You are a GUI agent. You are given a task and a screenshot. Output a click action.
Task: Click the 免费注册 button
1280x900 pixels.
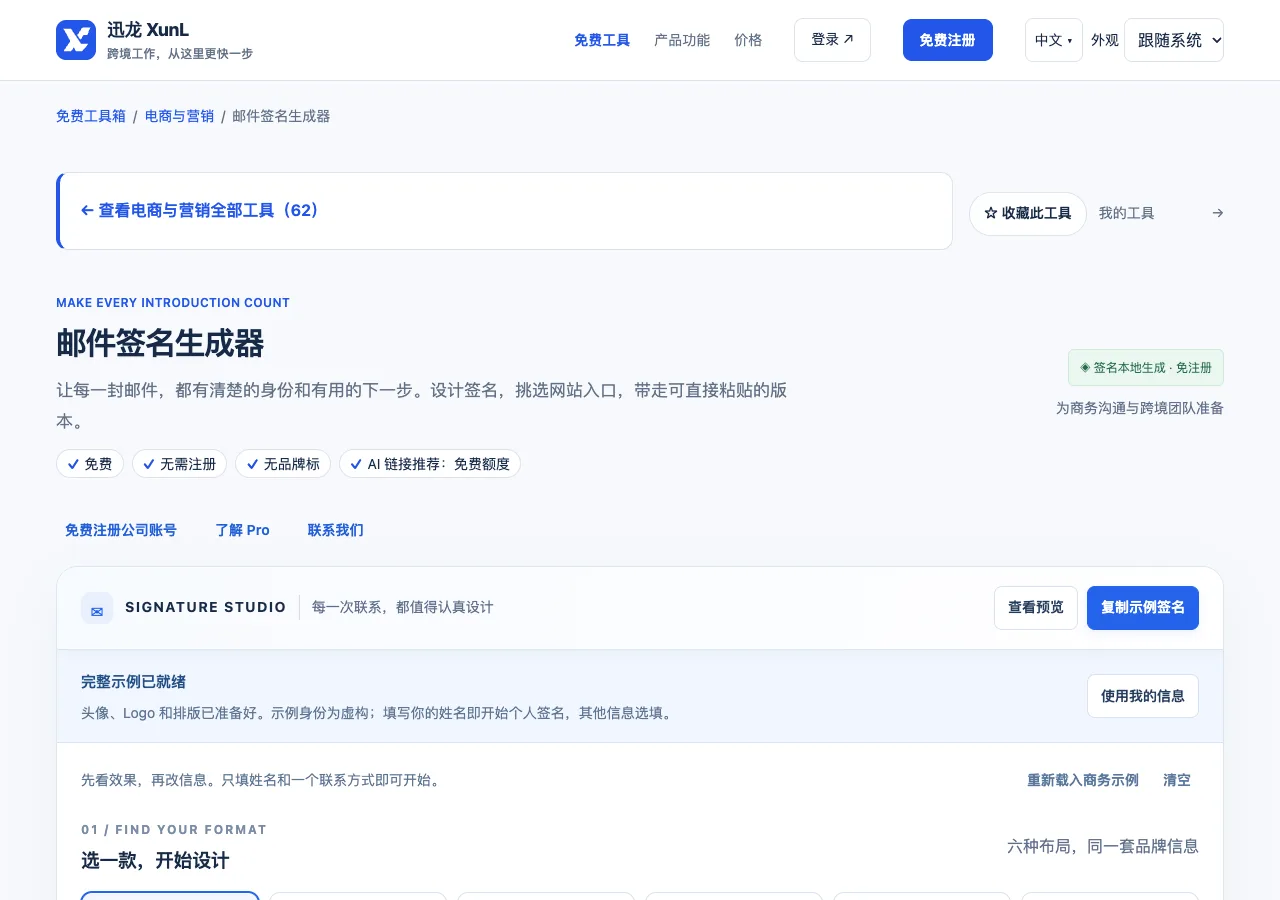[x=948, y=40]
